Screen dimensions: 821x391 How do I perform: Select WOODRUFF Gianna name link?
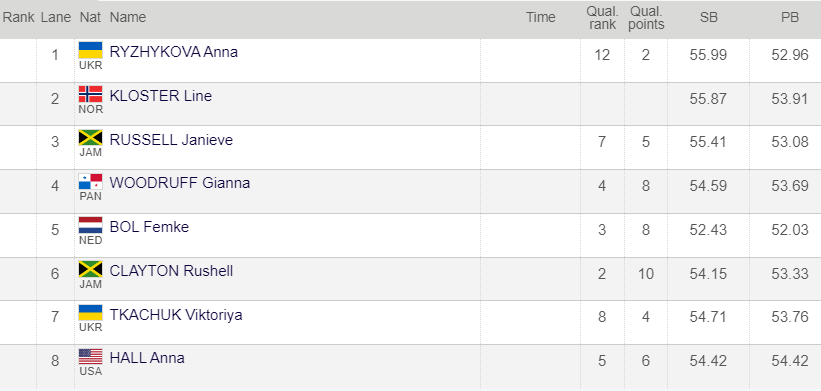180,183
